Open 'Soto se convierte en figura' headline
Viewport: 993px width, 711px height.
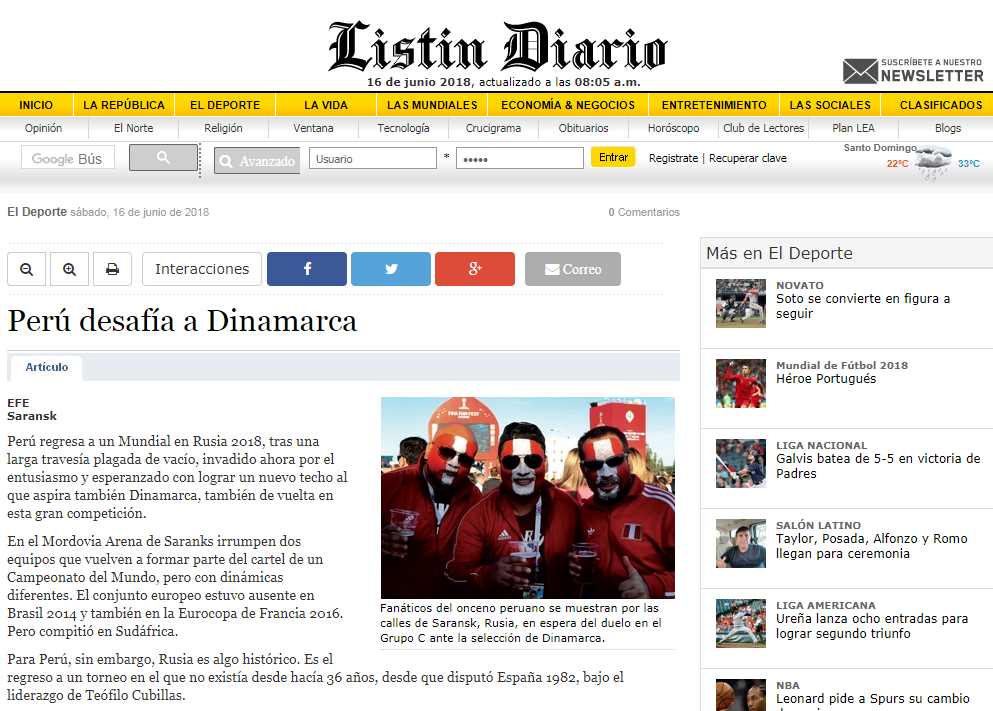[x=863, y=306]
